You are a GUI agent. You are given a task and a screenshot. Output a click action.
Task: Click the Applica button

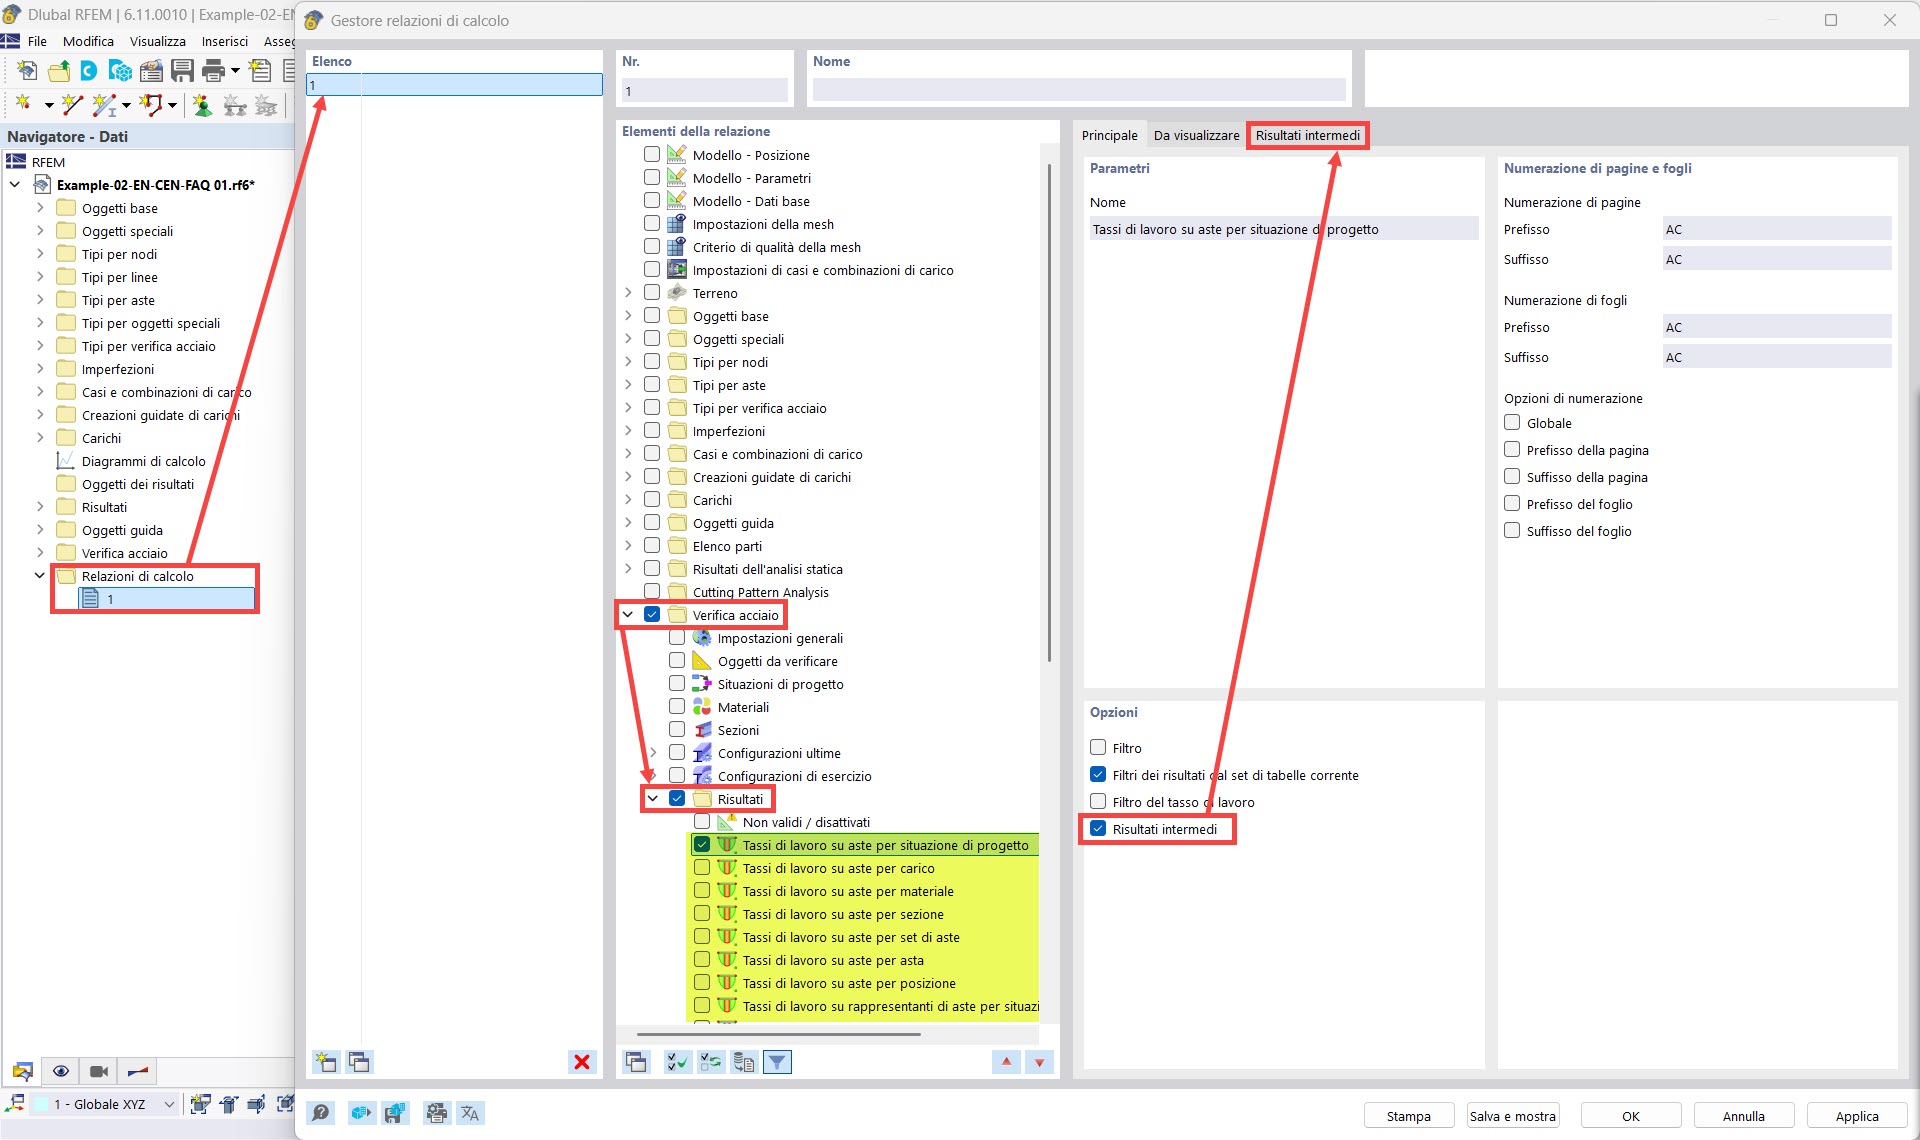(x=1857, y=1115)
